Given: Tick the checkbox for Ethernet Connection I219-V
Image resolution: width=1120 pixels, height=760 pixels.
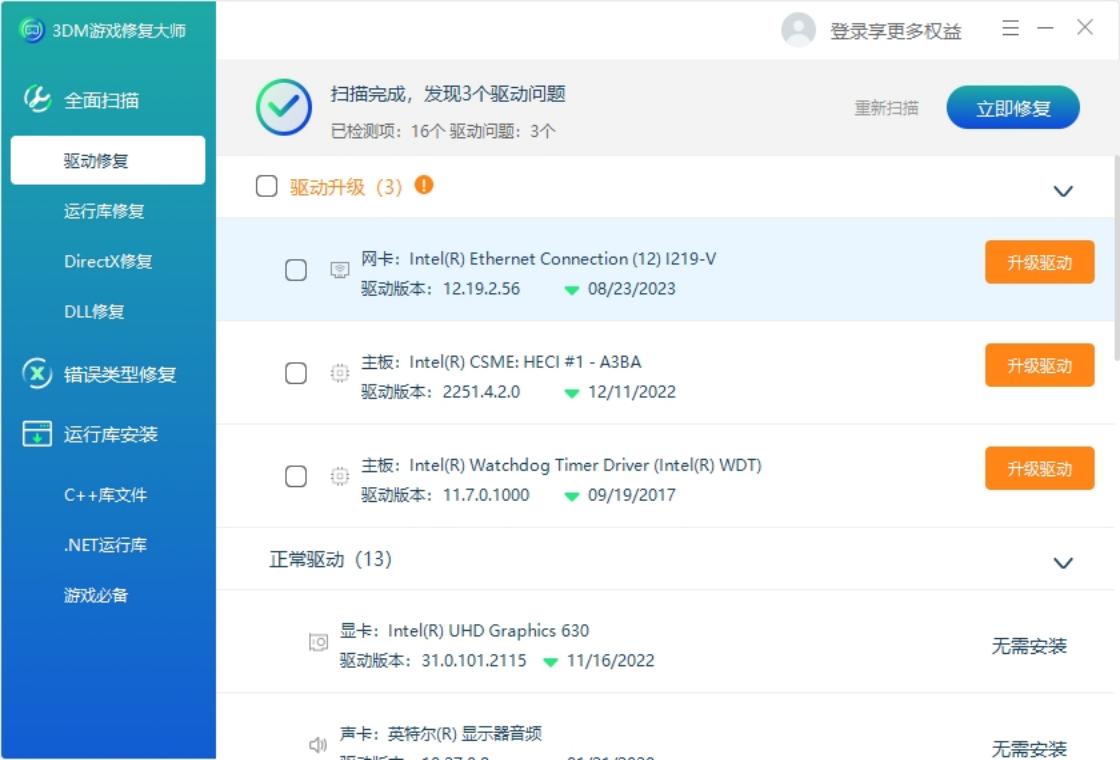Looking at the screenshot, I should [296, 270].
